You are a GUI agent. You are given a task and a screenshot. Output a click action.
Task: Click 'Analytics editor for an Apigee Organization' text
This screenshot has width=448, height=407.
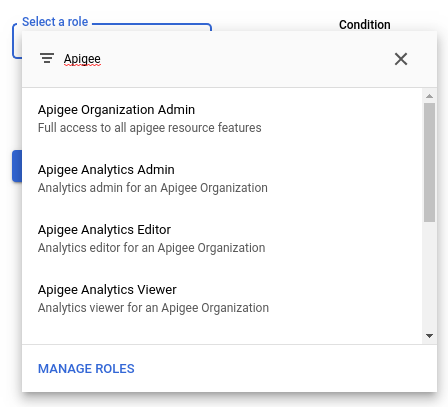tap(151, 248)
